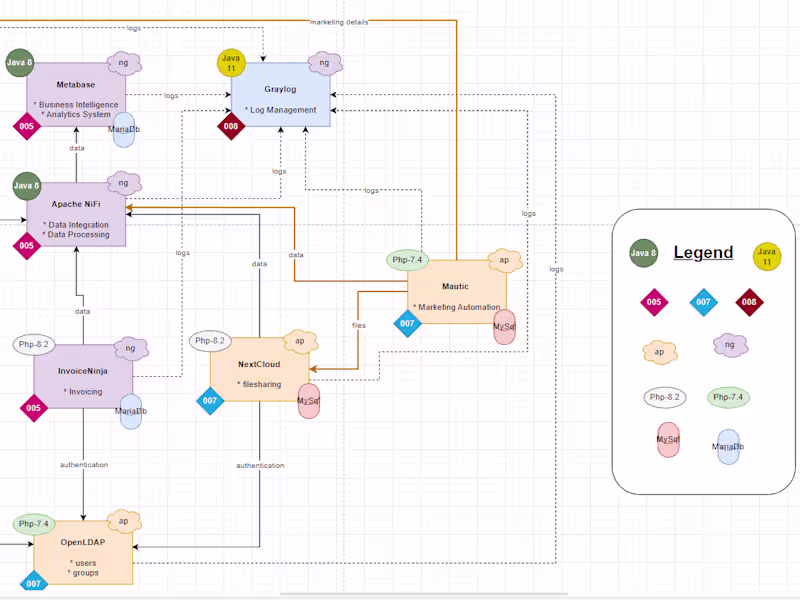Select the MariaDb cylinder on Metabase

123,130
